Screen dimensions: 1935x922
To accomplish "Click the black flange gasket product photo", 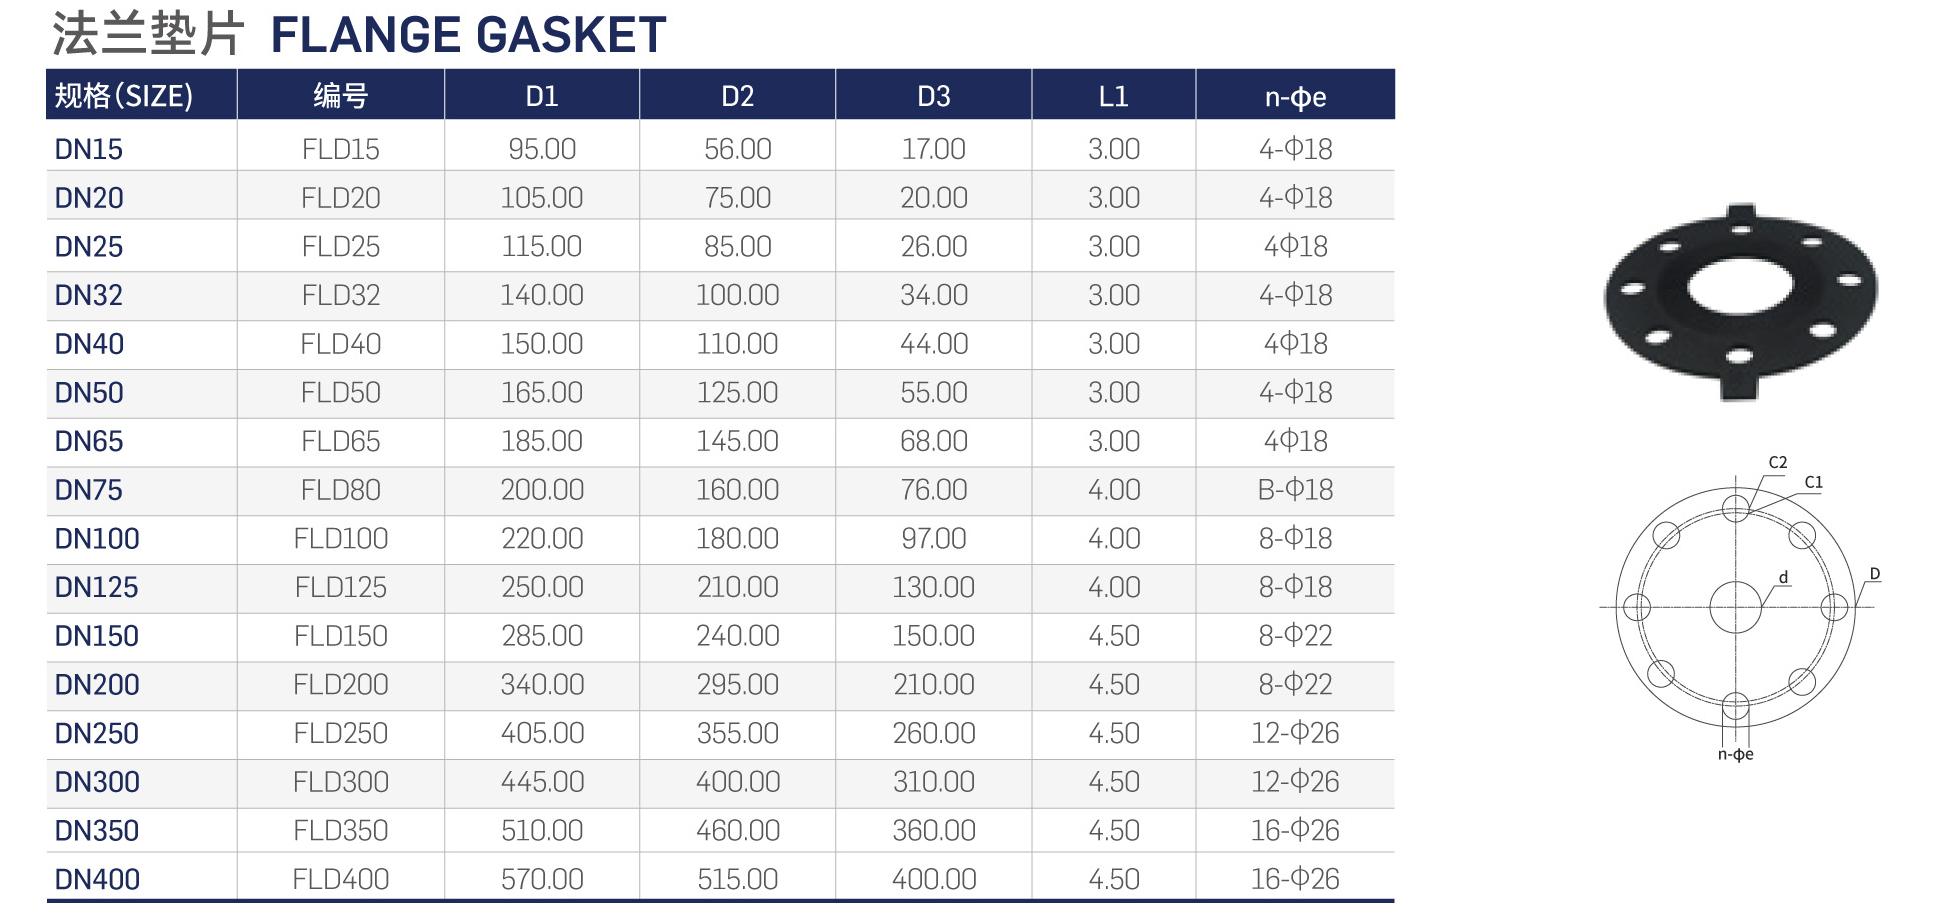I will (1741, 301).
